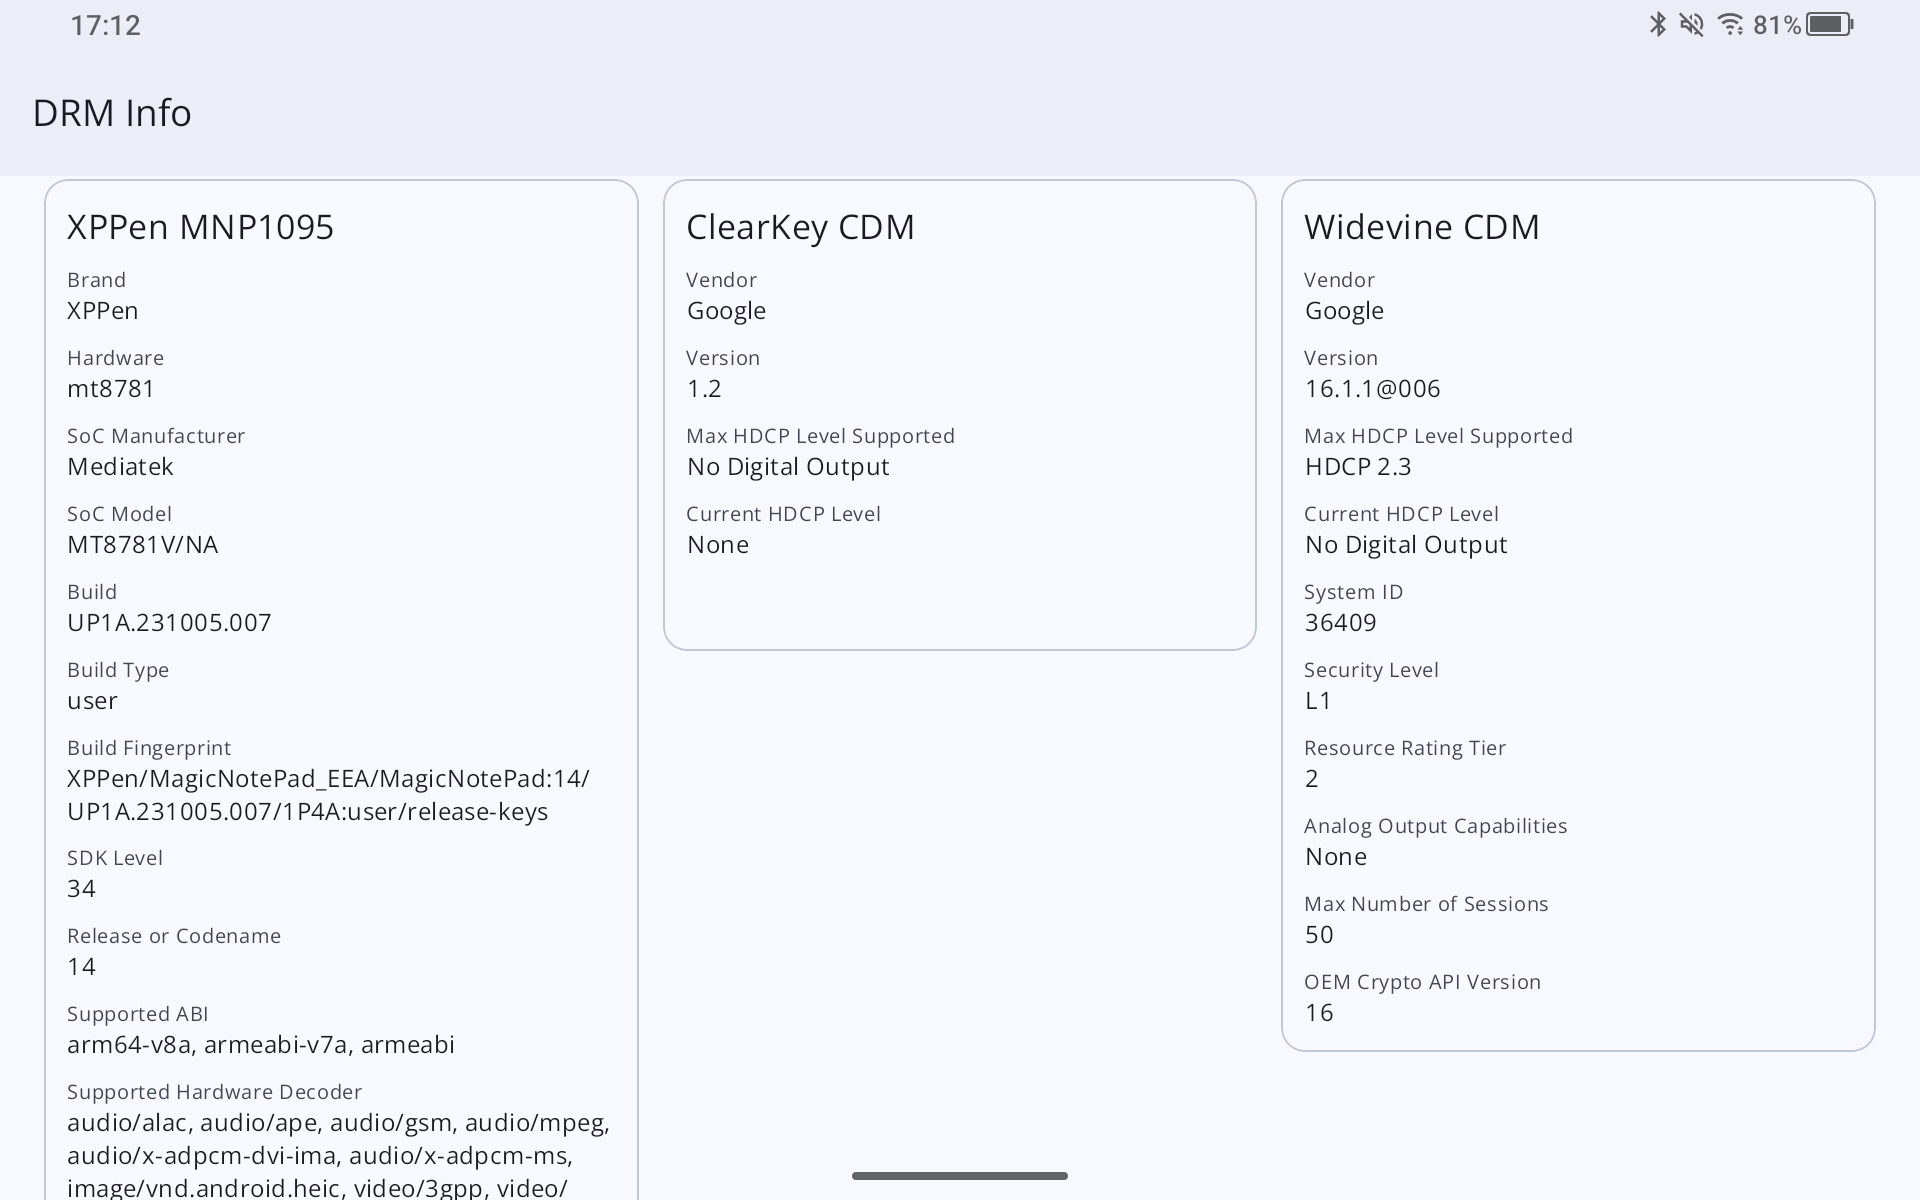Screen dimensions: 1920x1200
Task: Tap the battery status icon
Action: (1830, 24)
